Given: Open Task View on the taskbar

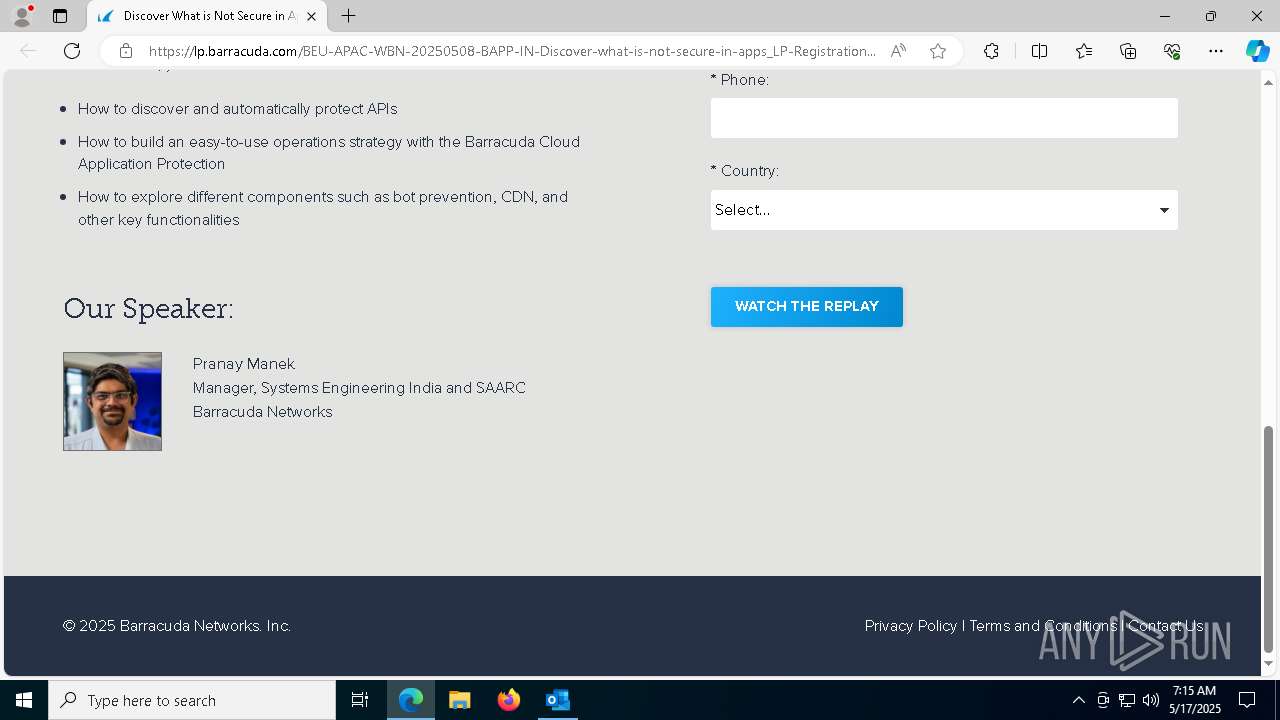Looking at the screenshot, I should pyautogui.click(x=360, y=700).
